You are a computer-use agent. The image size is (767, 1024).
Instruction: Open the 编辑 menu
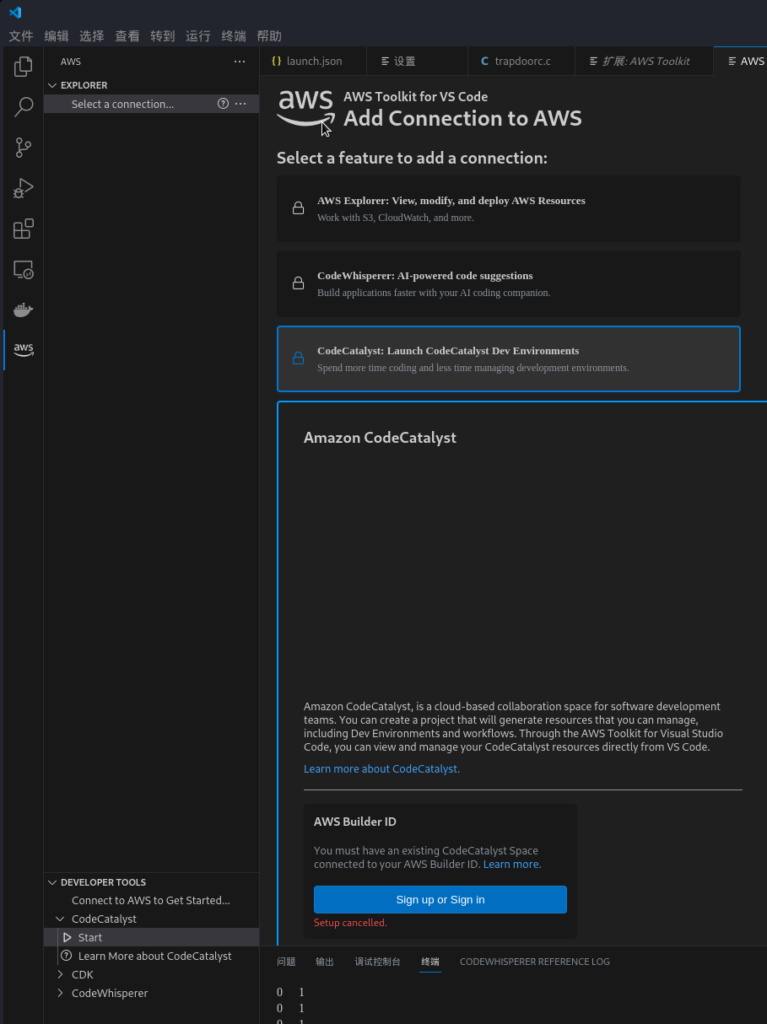[x=56, y=36]
